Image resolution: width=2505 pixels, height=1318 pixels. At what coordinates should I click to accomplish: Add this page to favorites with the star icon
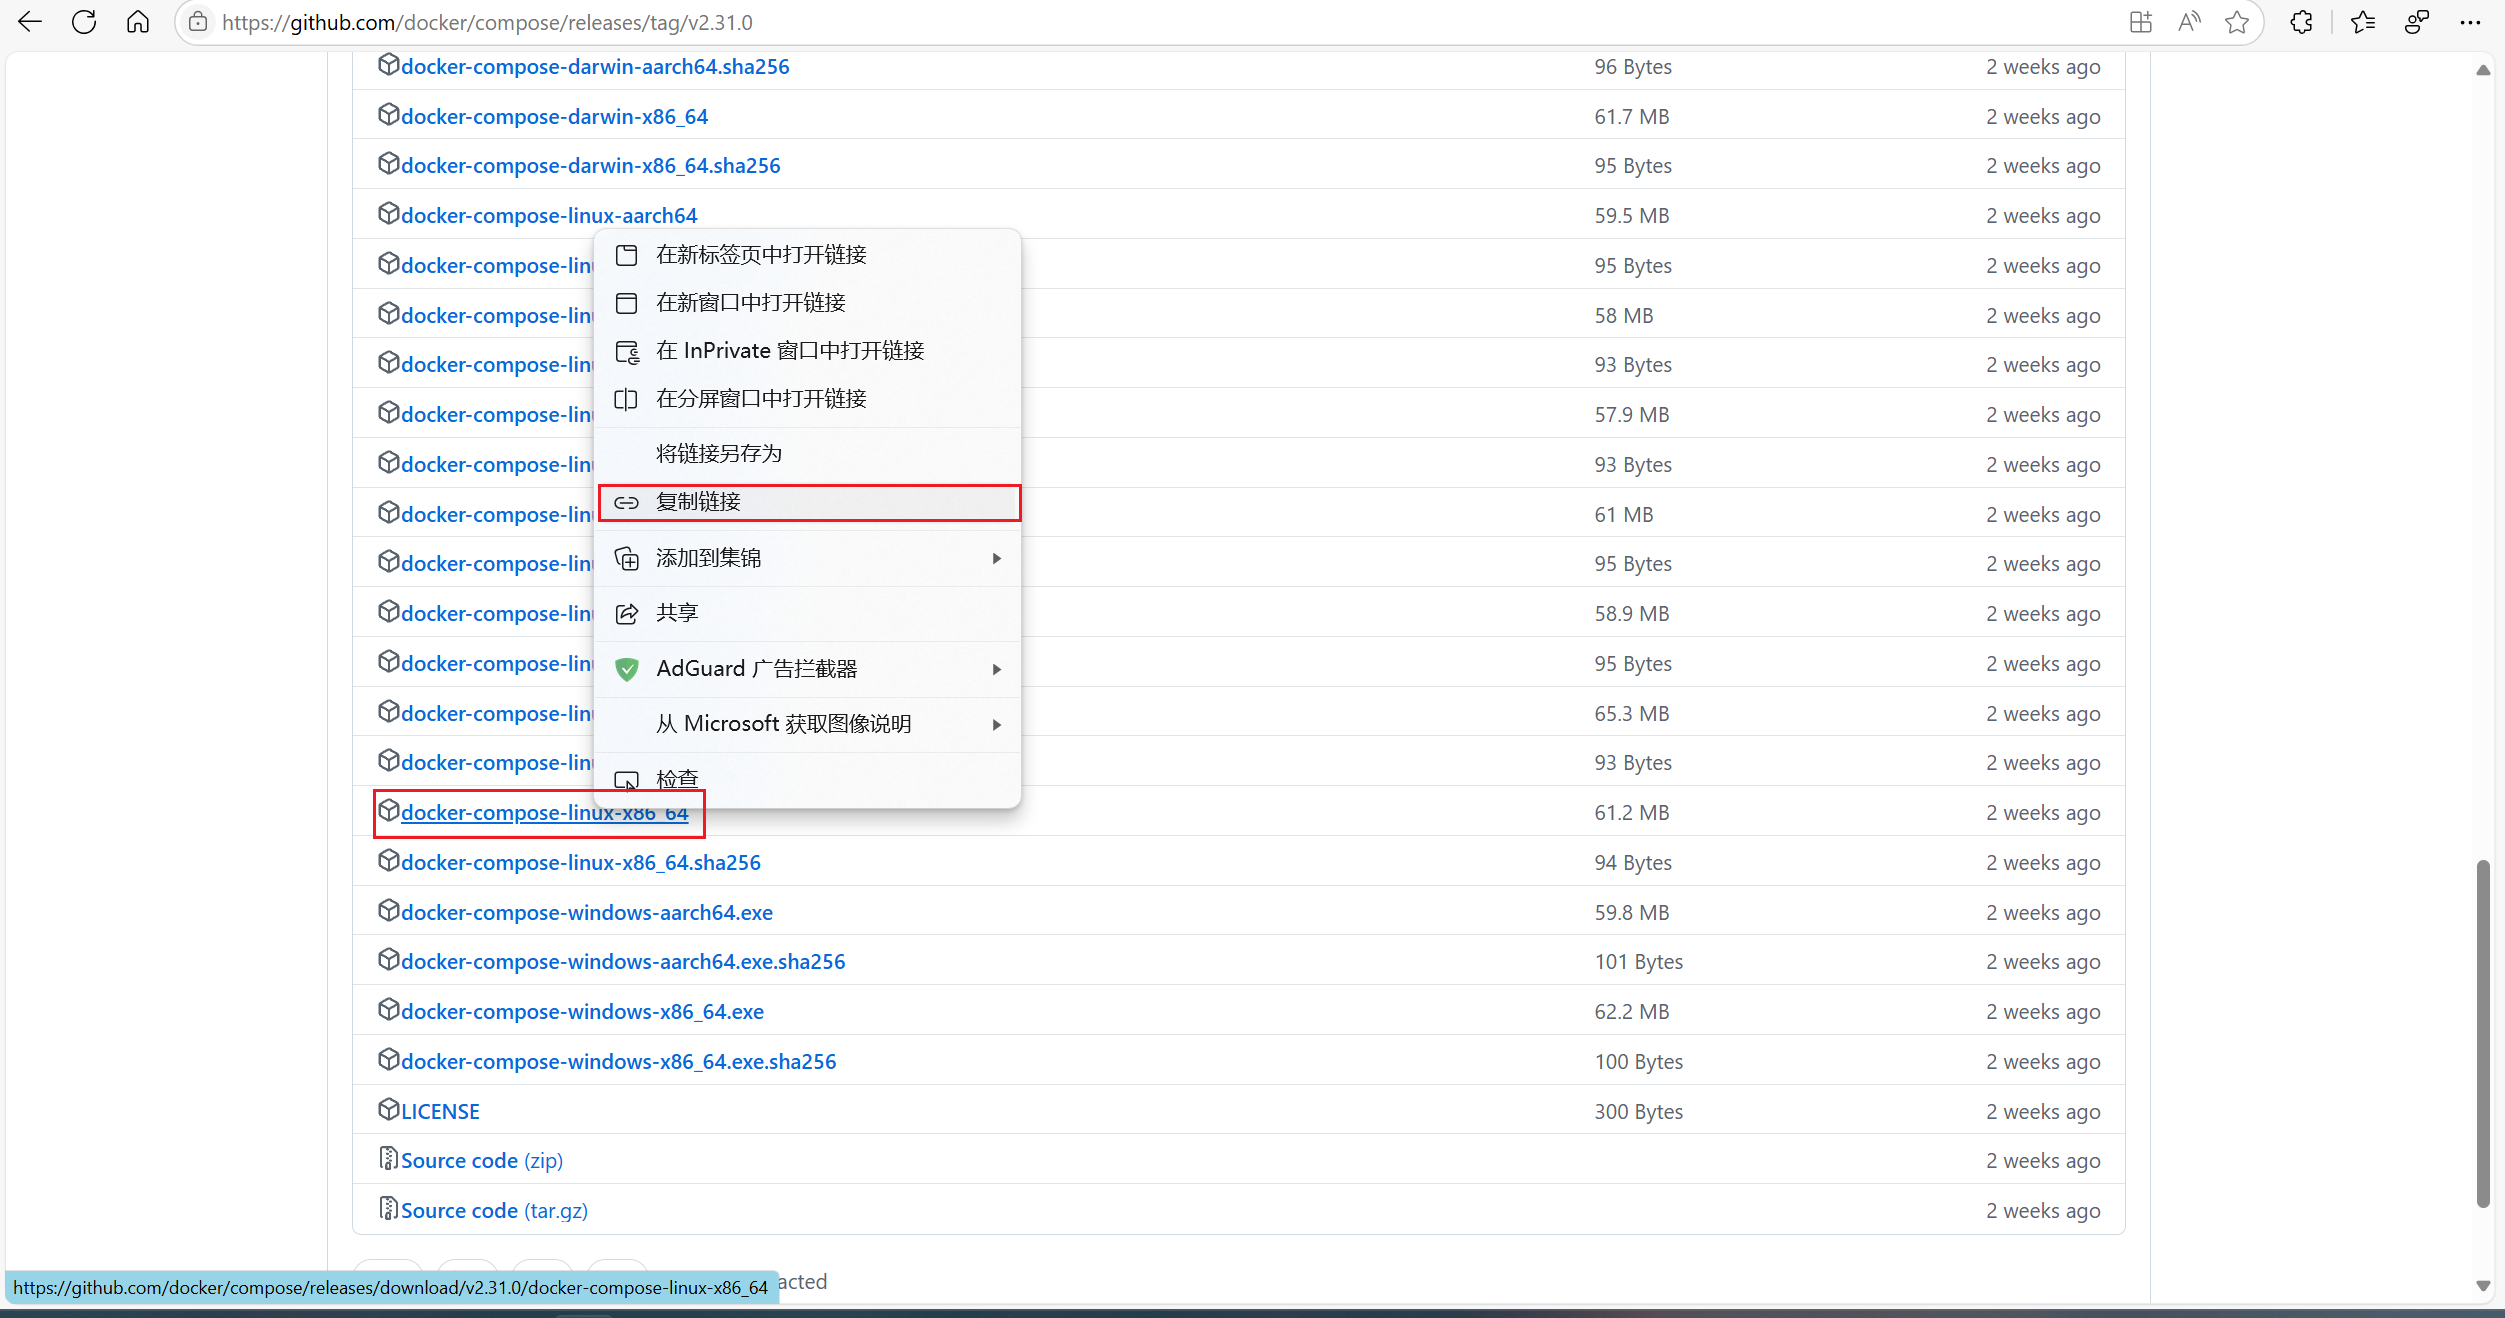coord(2237,22)
